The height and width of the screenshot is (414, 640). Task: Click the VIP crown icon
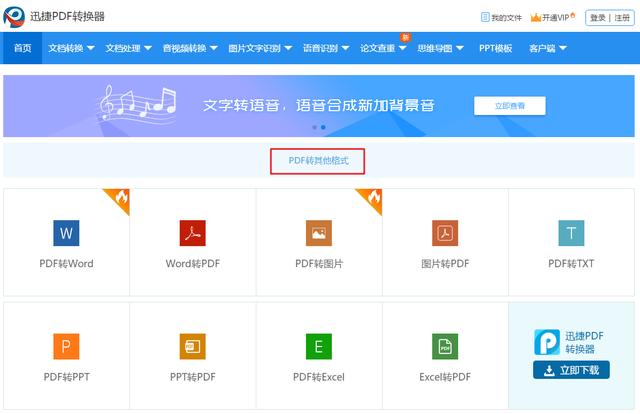[536, 17]
